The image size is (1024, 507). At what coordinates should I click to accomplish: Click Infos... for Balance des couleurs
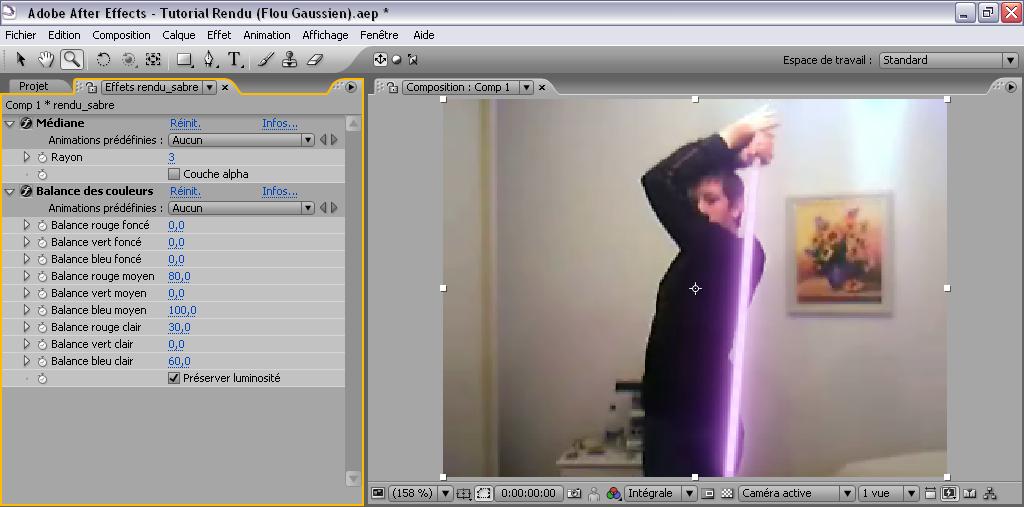point(280,191)
